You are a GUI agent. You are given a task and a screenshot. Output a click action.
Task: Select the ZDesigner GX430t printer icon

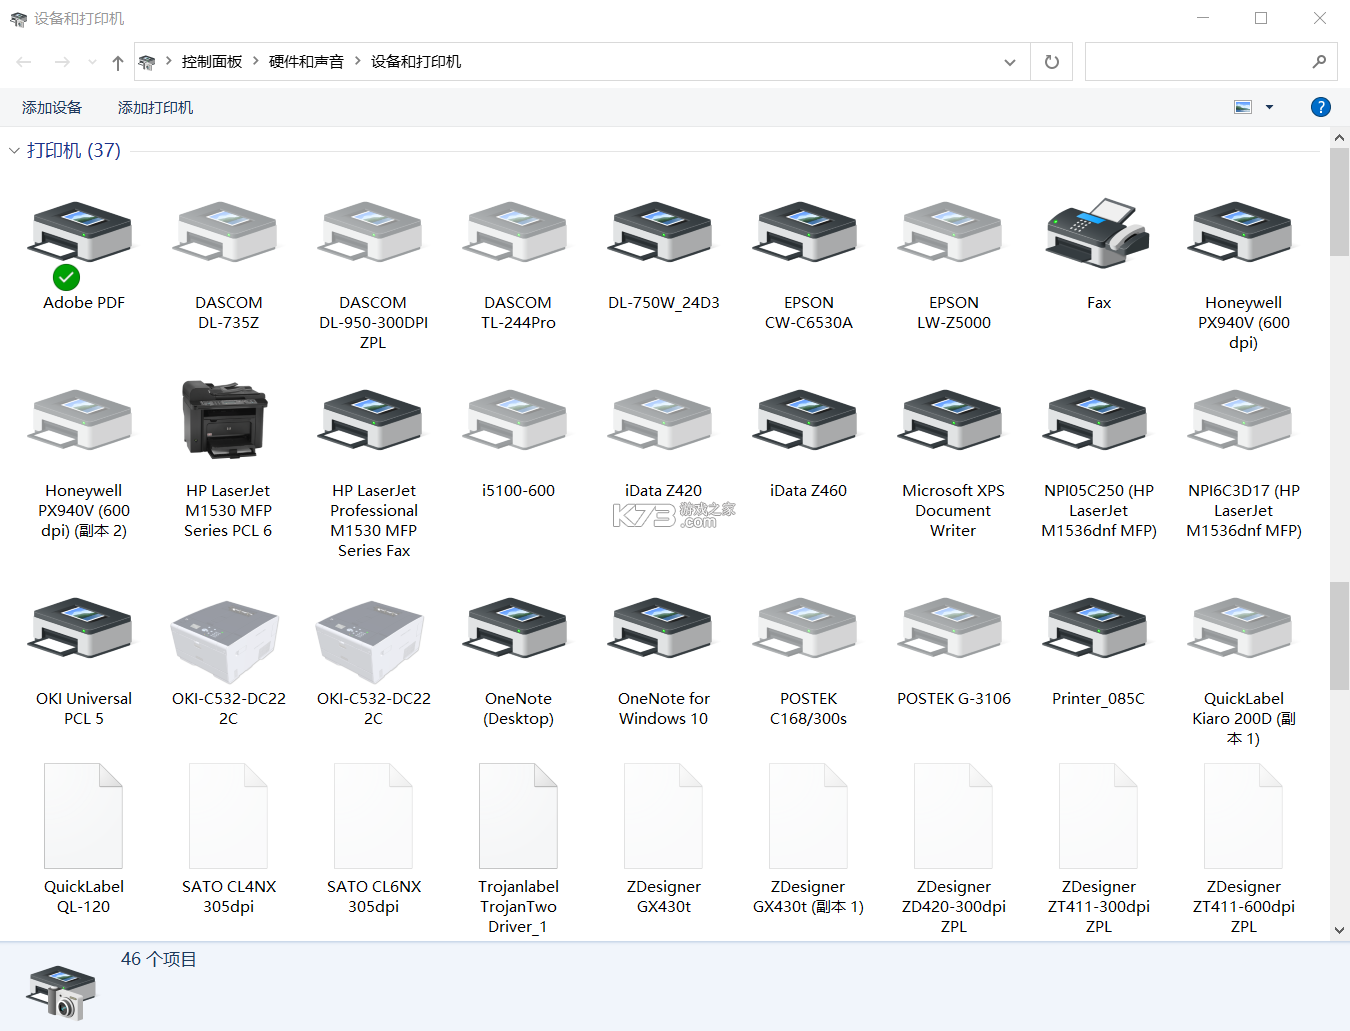click(663, 816)
